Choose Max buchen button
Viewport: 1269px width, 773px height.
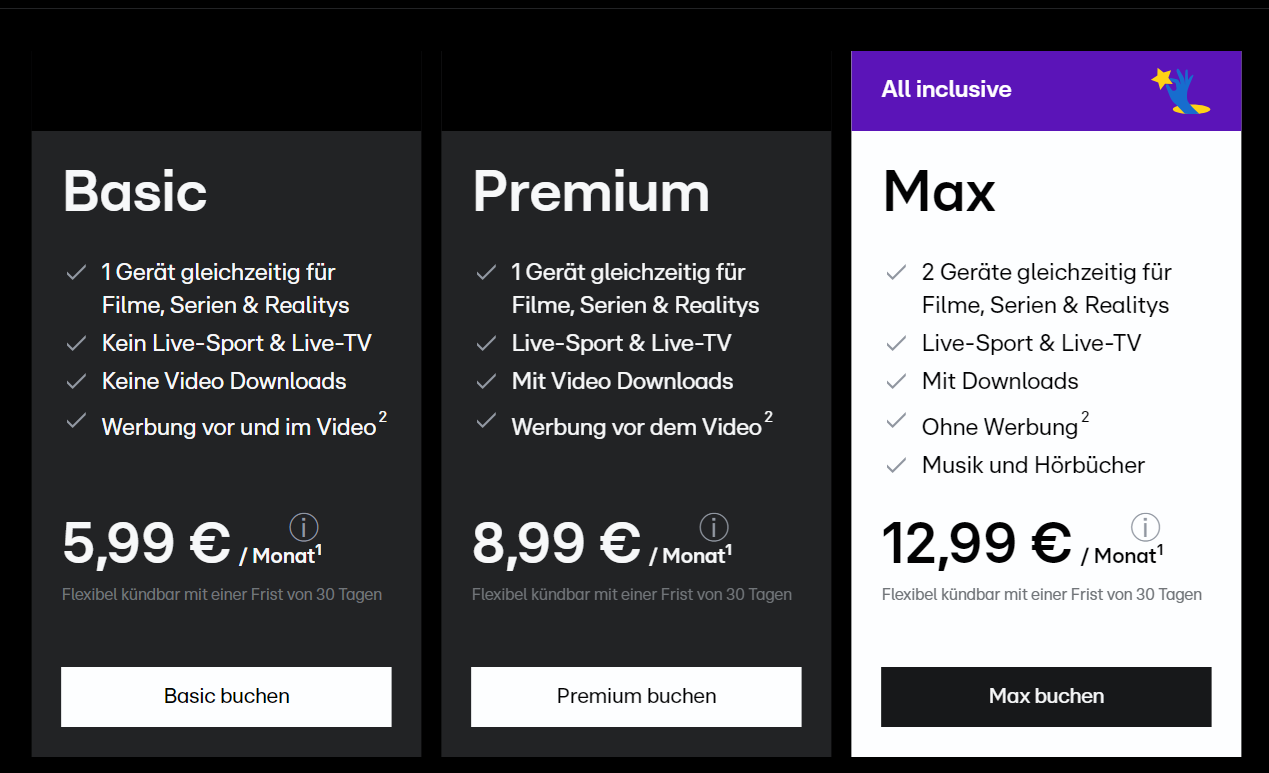[x=1046, y=696]
